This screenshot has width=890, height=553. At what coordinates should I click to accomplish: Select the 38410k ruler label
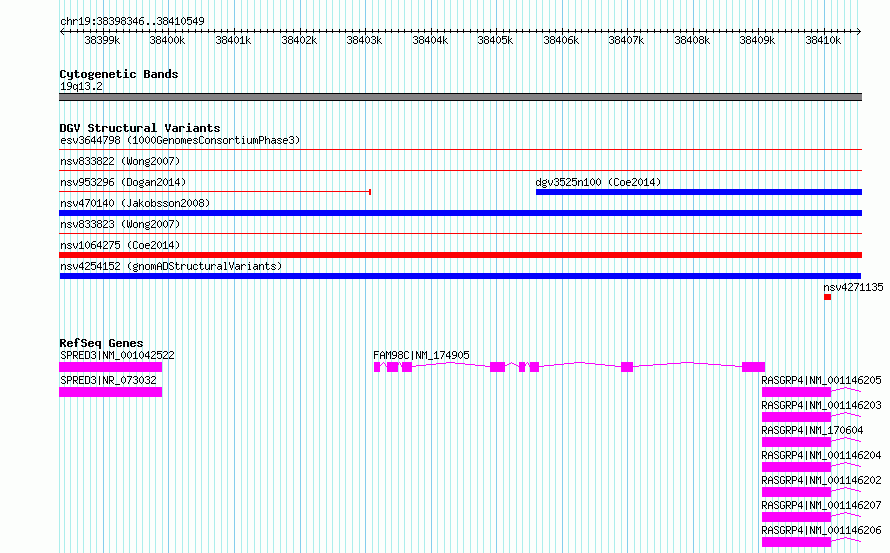click(x=824, y=40)
